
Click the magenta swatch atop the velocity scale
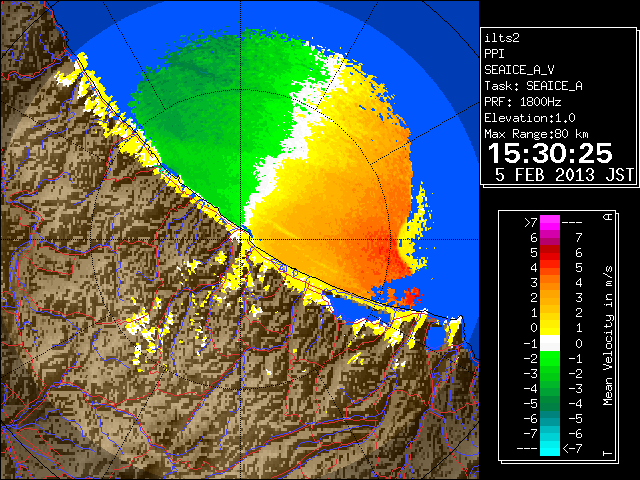point(550,223)
